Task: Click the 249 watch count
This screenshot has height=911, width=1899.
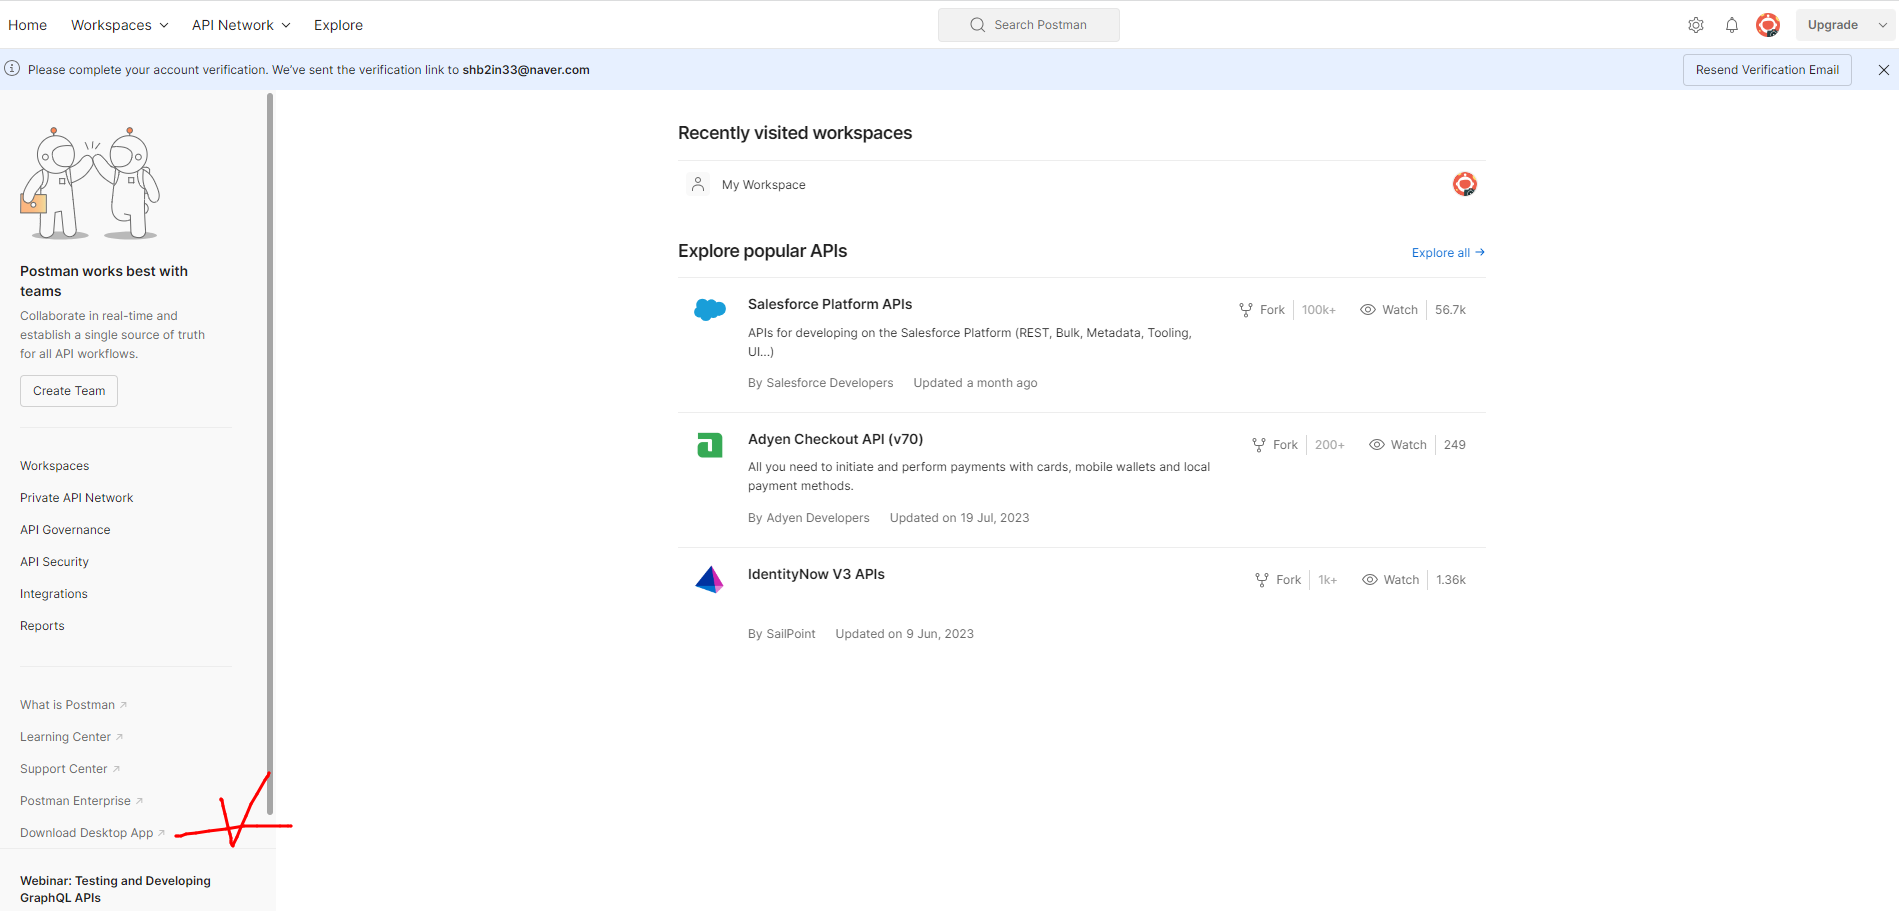Action: click(1455, 445)
